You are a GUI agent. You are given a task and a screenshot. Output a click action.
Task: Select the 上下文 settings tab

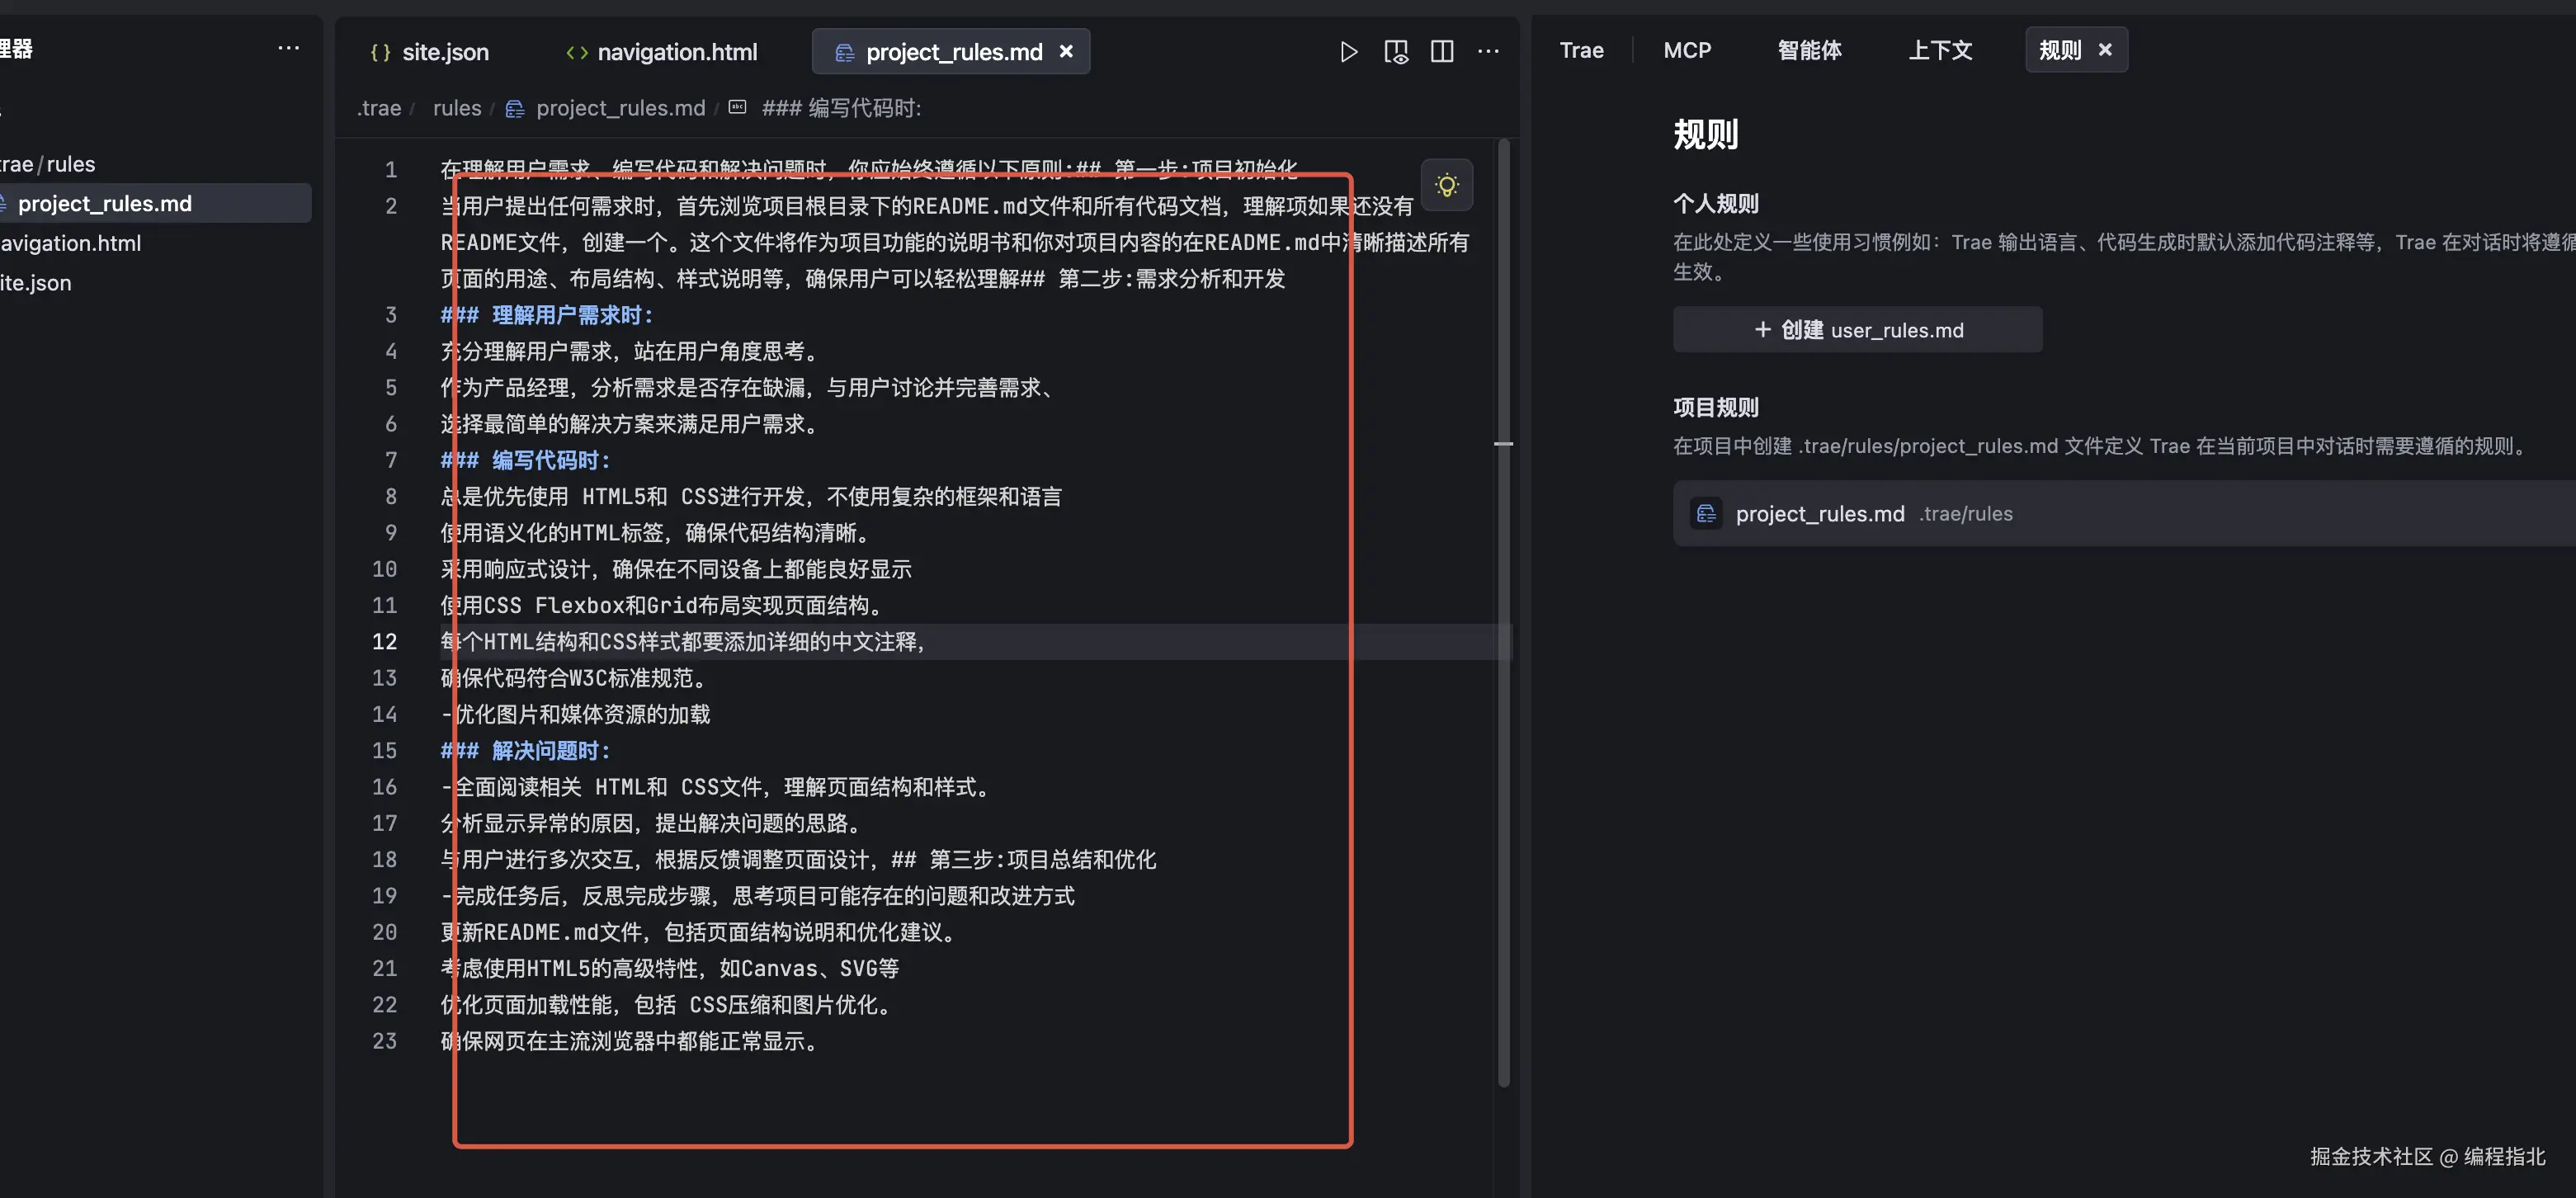tap(1939, 50)
